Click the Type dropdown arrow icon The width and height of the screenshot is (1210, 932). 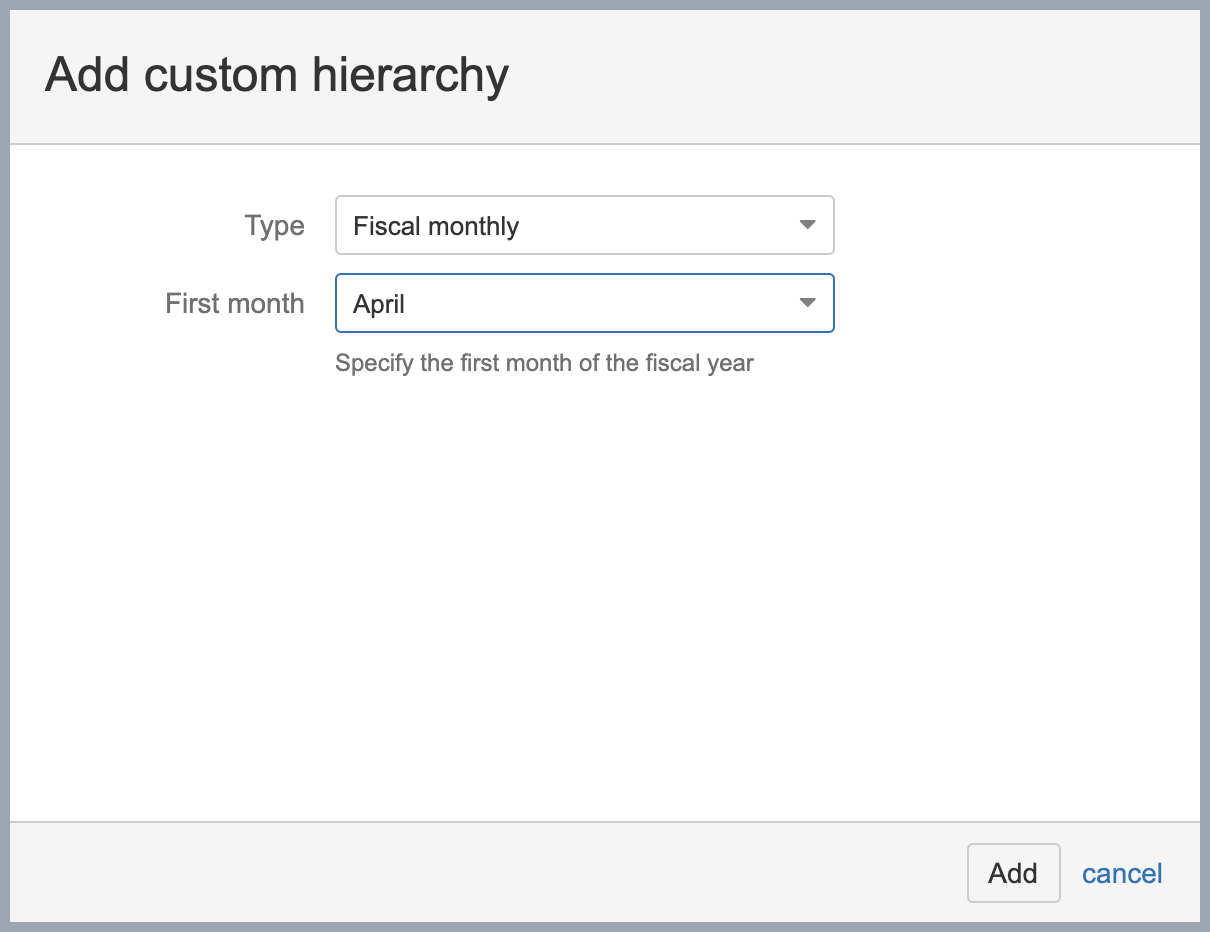(808, 225)
